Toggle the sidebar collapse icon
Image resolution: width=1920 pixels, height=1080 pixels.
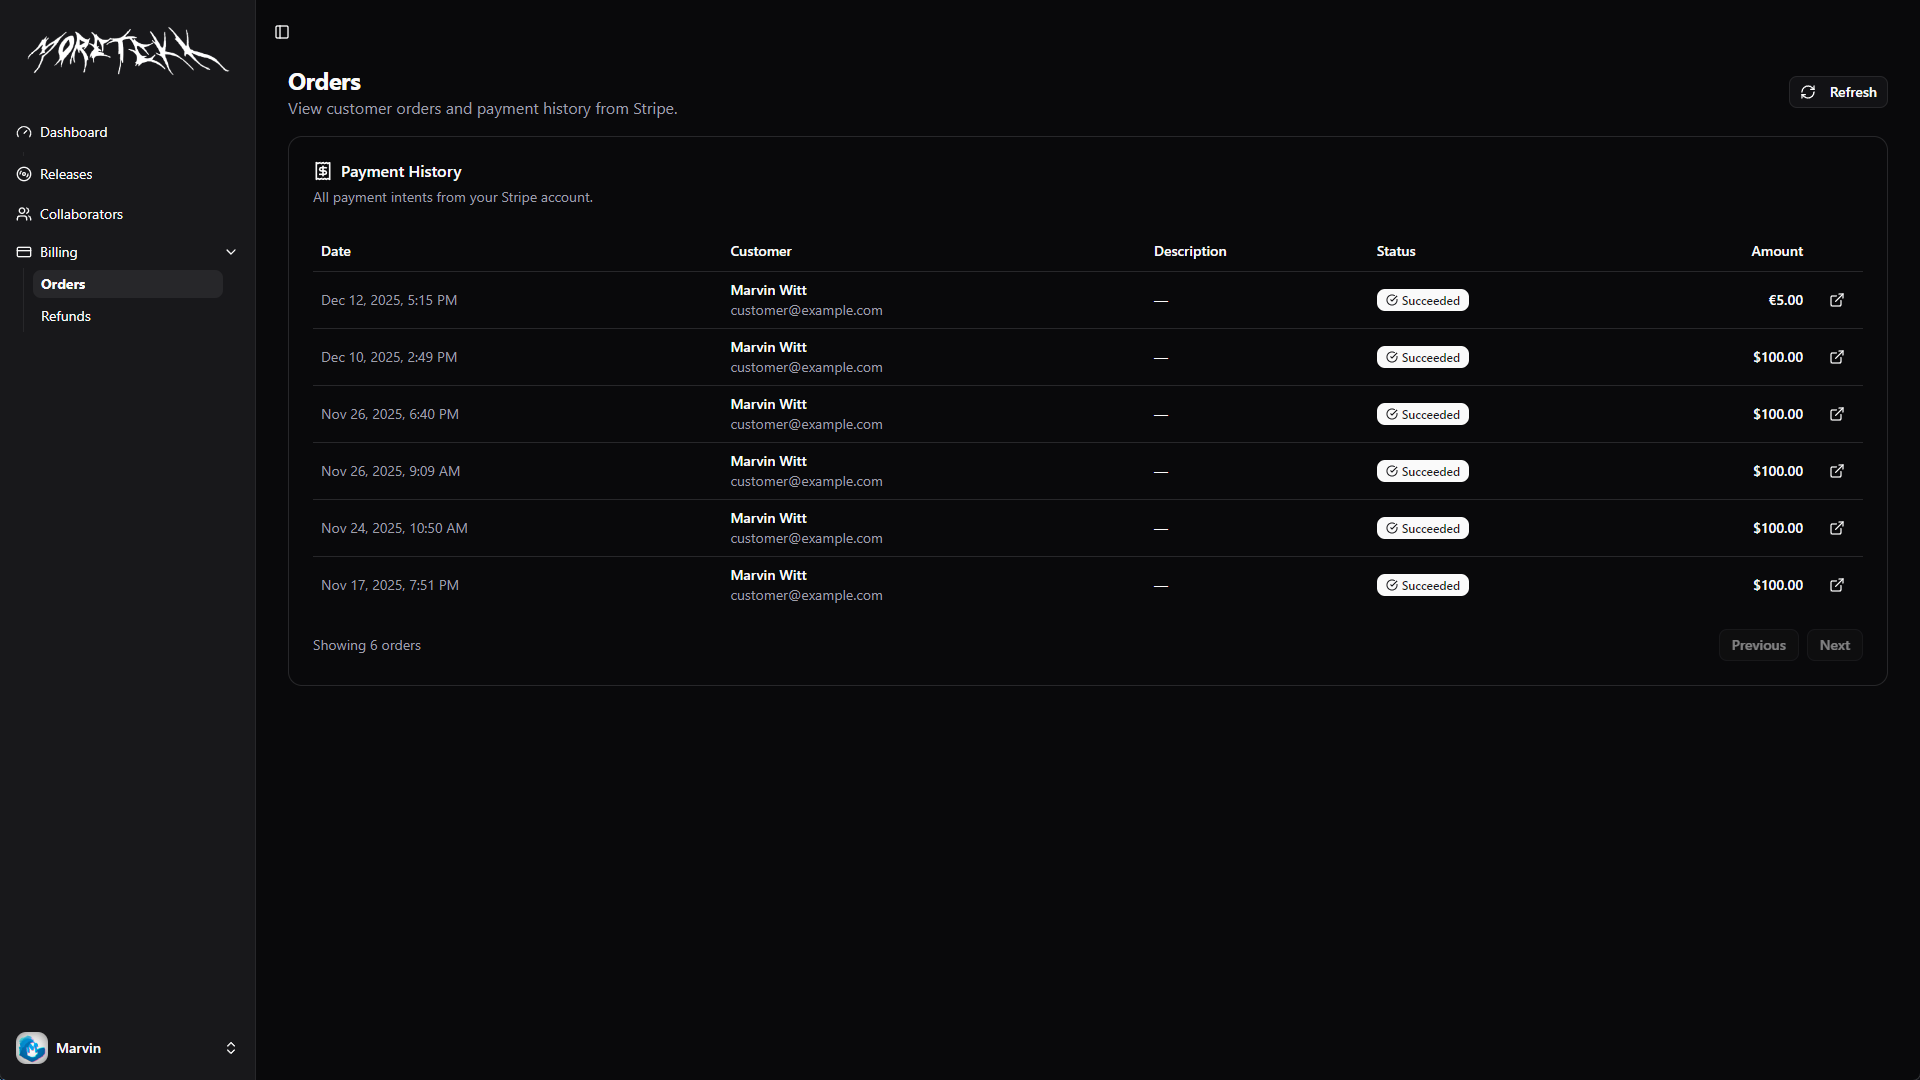pyautogui.click(x=281, y=32)
